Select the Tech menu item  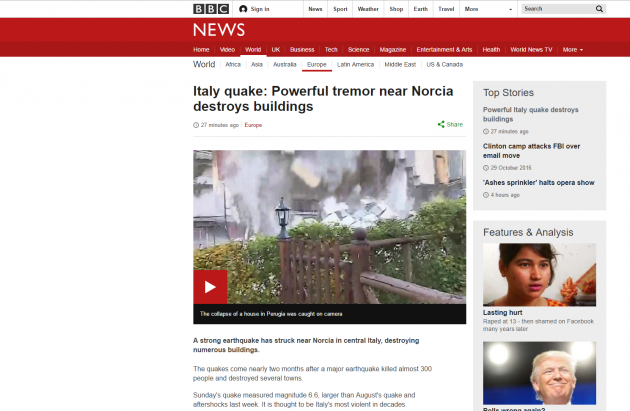coord(331,50)
